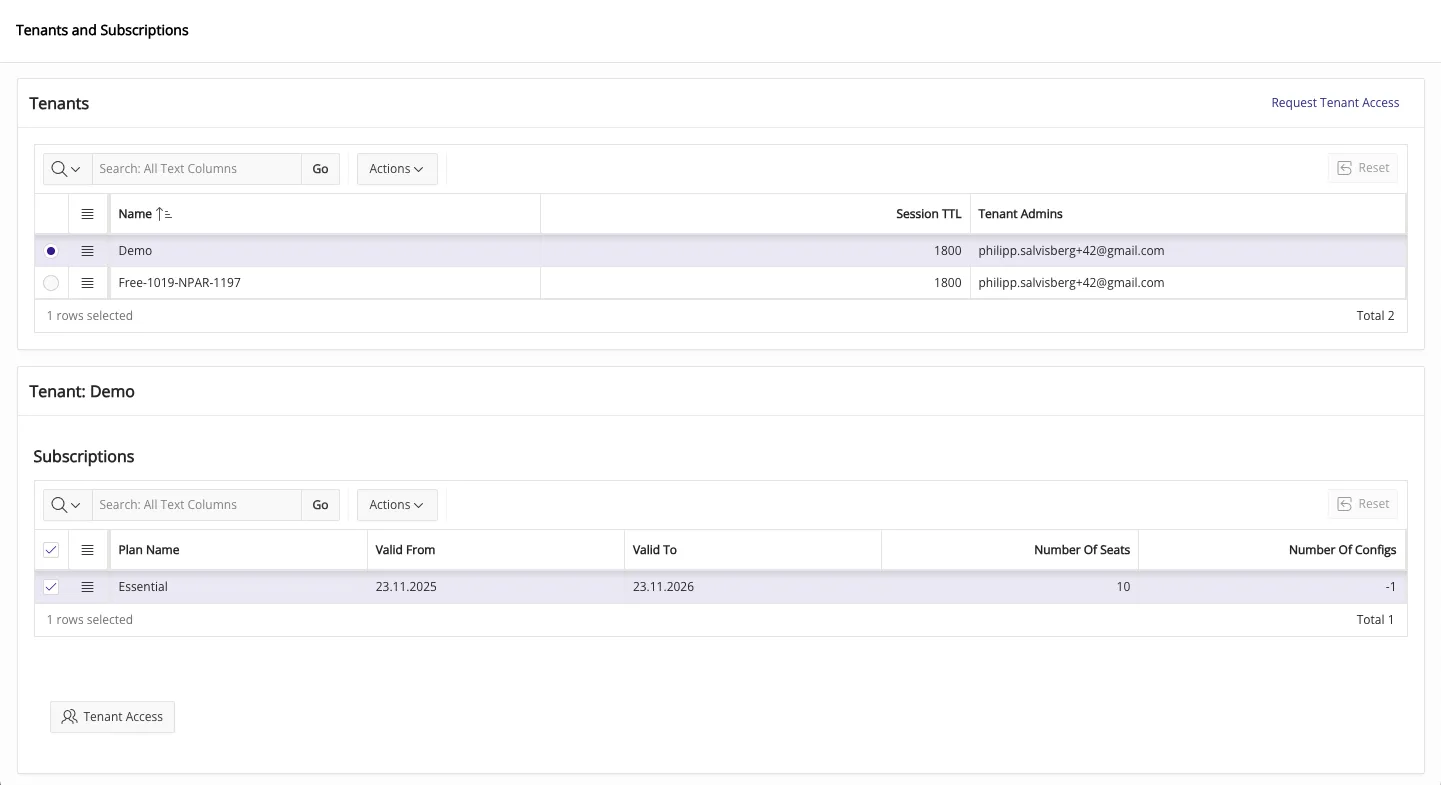The height and width of the screenshot is (785, 1441).
Task: Click the Request Tenant Access link
Action: pyautogui.click(x=1334, y=103)
